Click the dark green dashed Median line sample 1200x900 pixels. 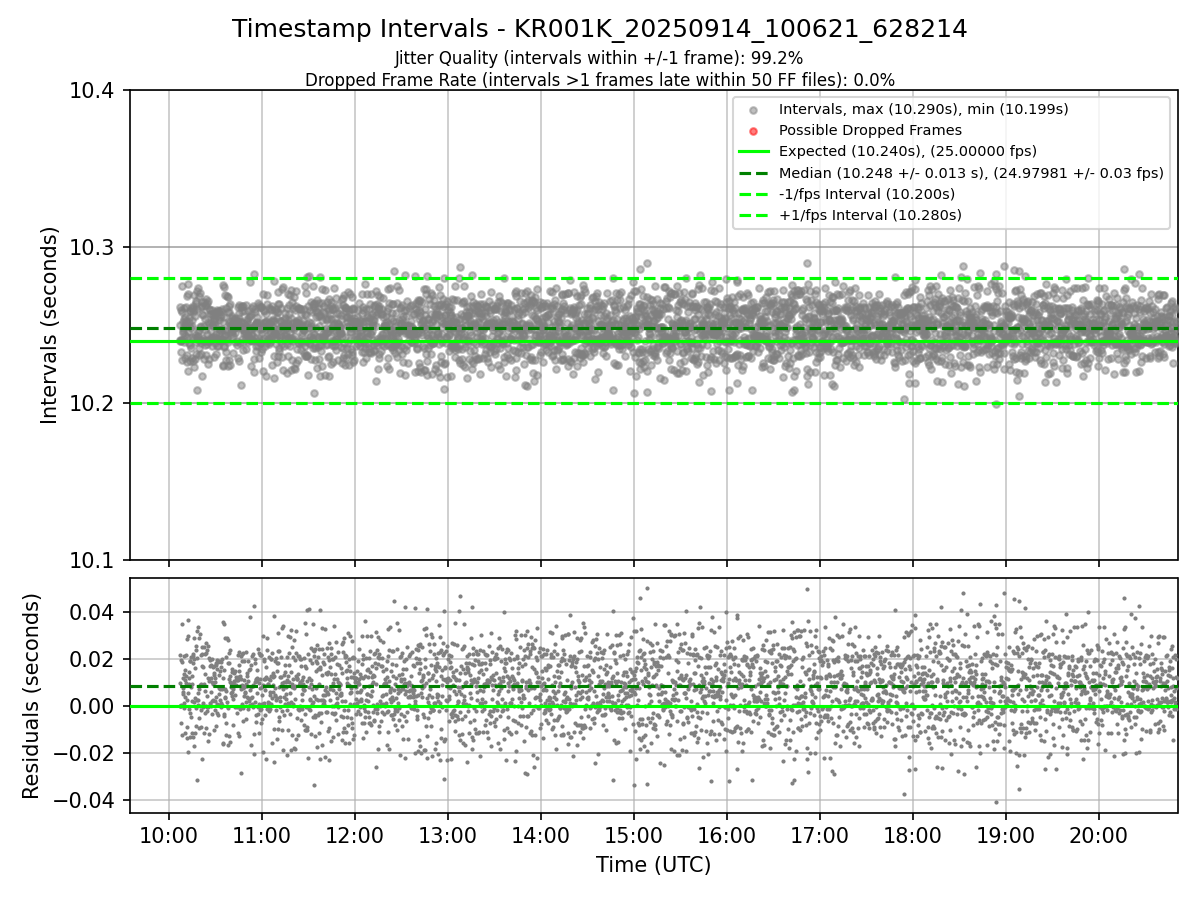pyautogui.click(x=754, y=173)
